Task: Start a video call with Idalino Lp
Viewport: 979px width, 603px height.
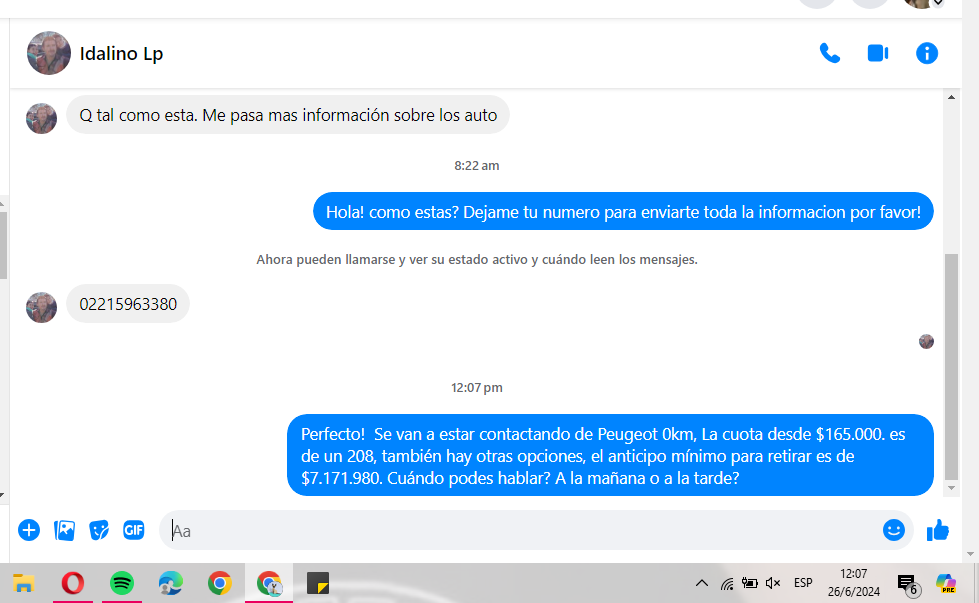Action: (x=878, y=54)
